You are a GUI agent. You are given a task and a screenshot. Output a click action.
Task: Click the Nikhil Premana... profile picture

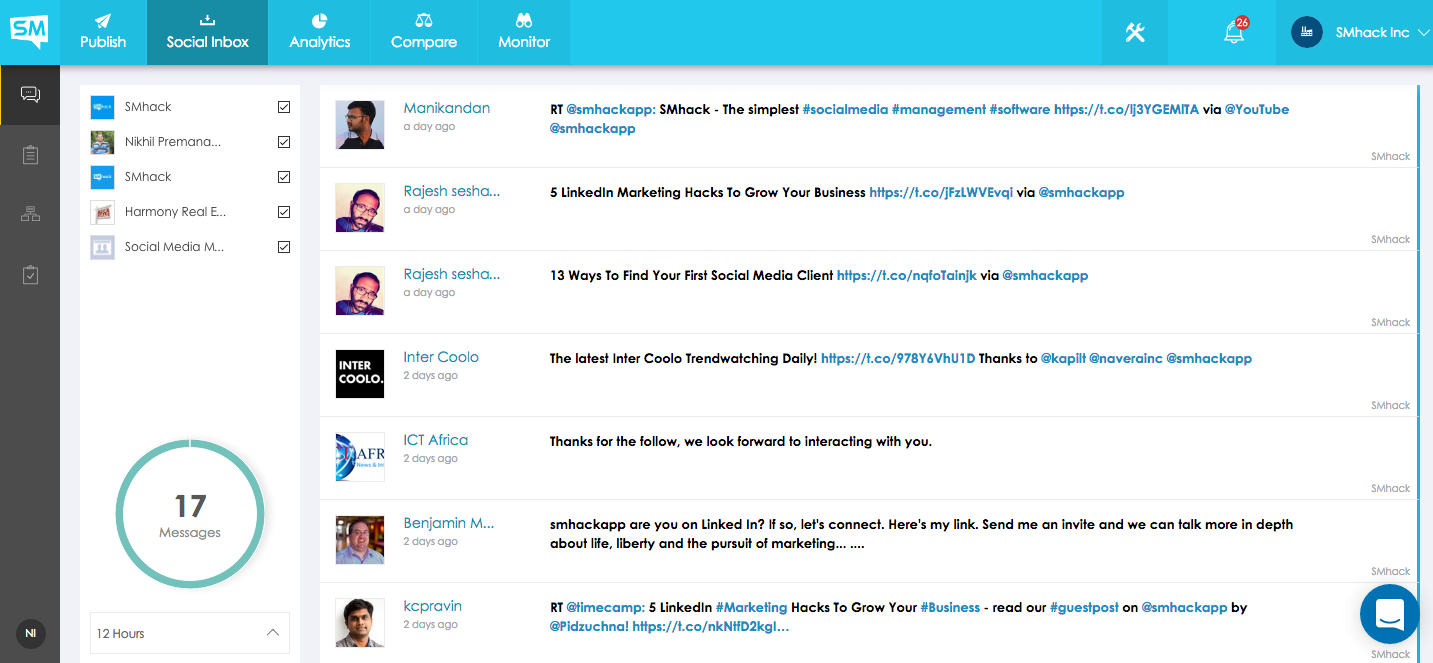[x=102, y=142]
